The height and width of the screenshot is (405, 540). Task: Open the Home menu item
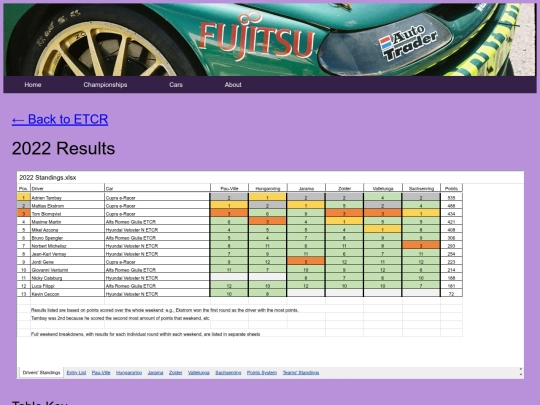pos(33,85)
